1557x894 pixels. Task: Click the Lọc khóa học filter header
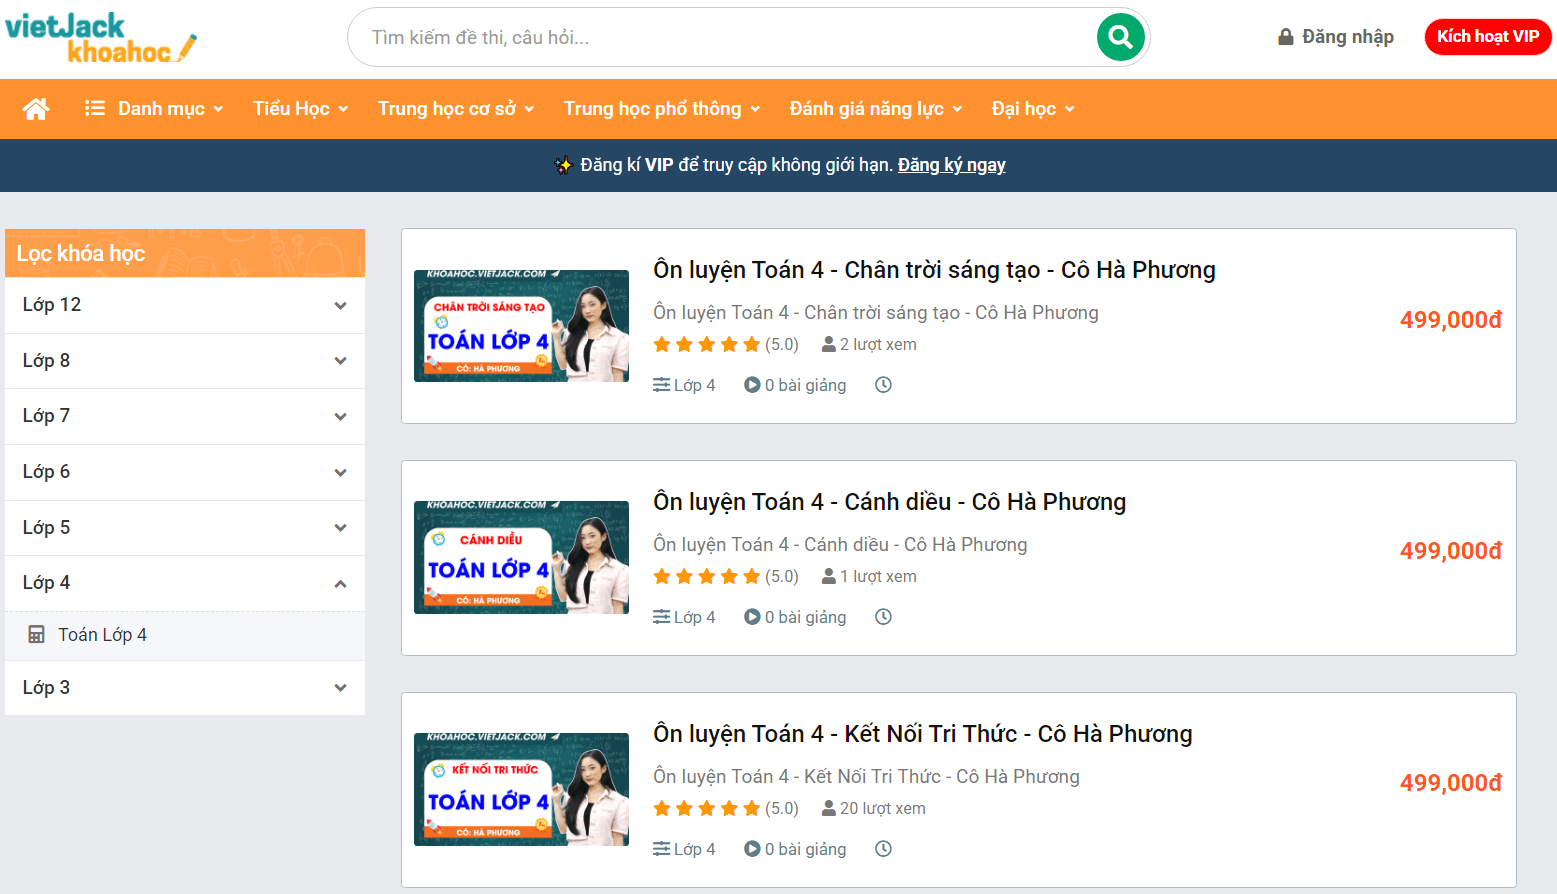185,253
